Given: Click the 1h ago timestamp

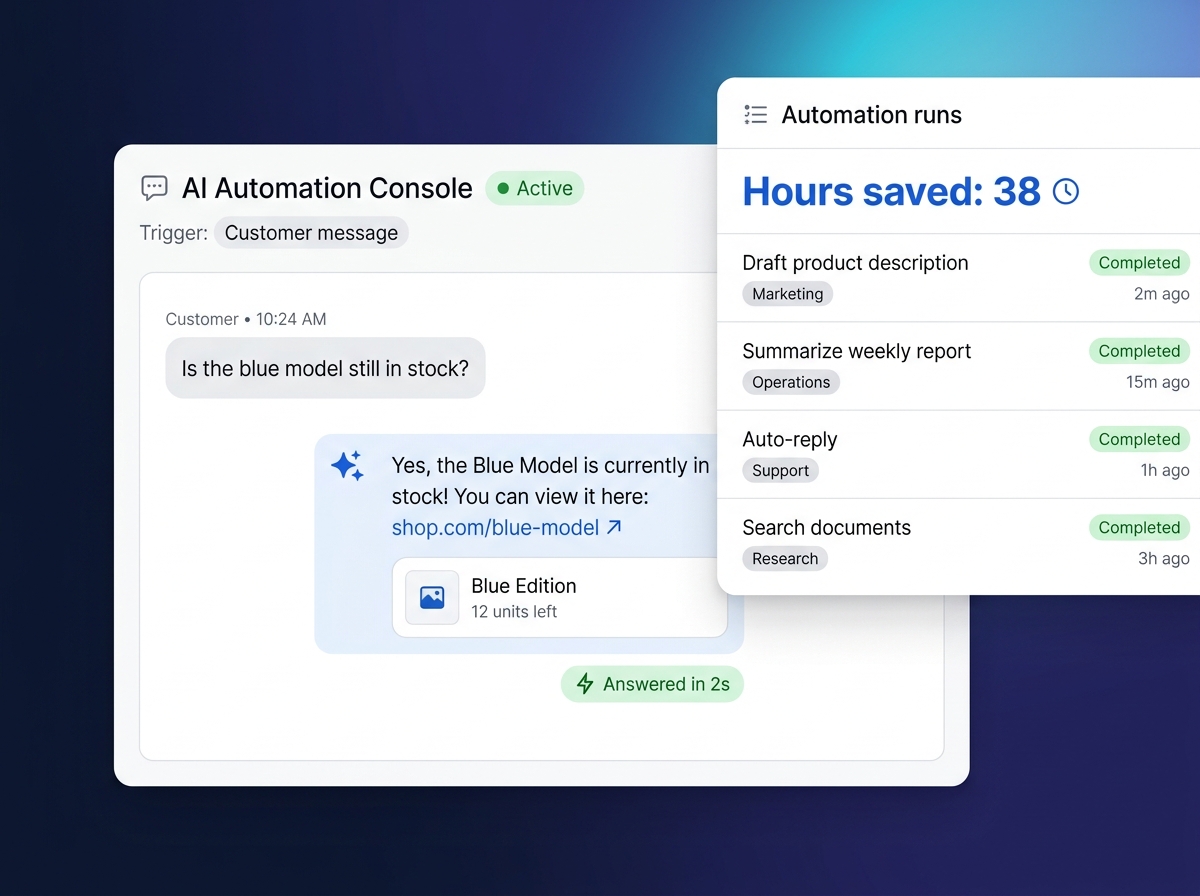Looking at the screenshot, I should tap(1165, 470).
